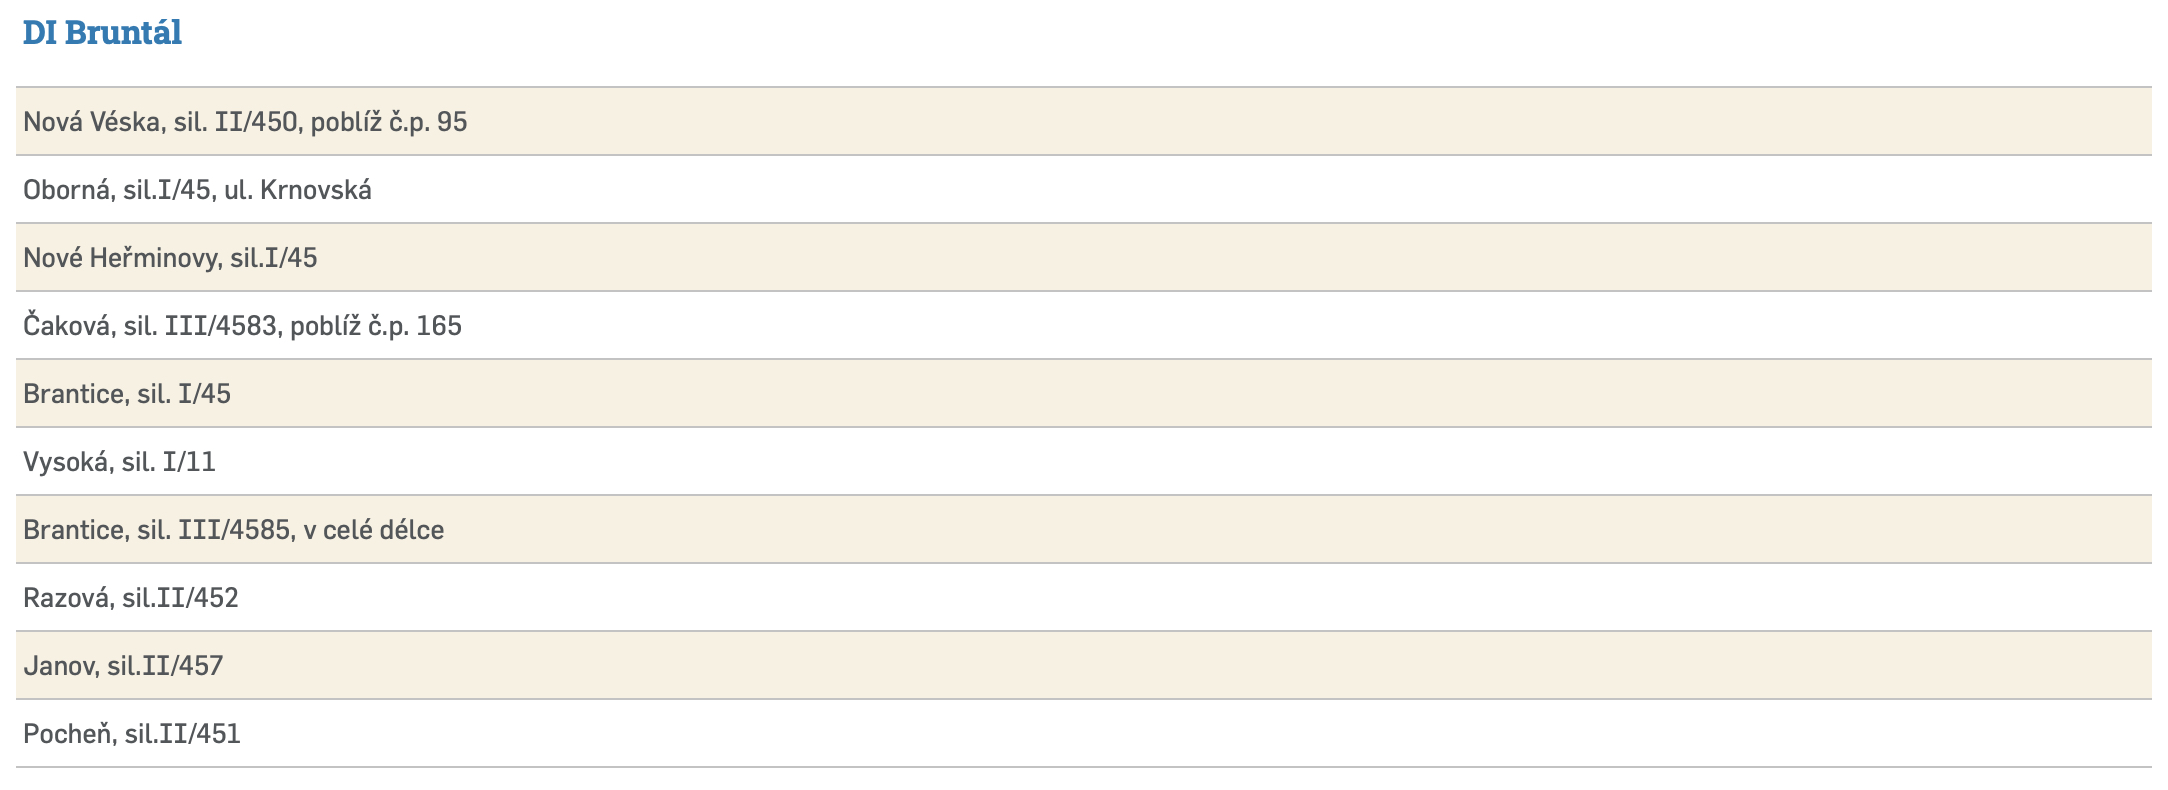Click the Razová, sil.II/452 row
The image size is (2168, 790).
click(1084, 598)
